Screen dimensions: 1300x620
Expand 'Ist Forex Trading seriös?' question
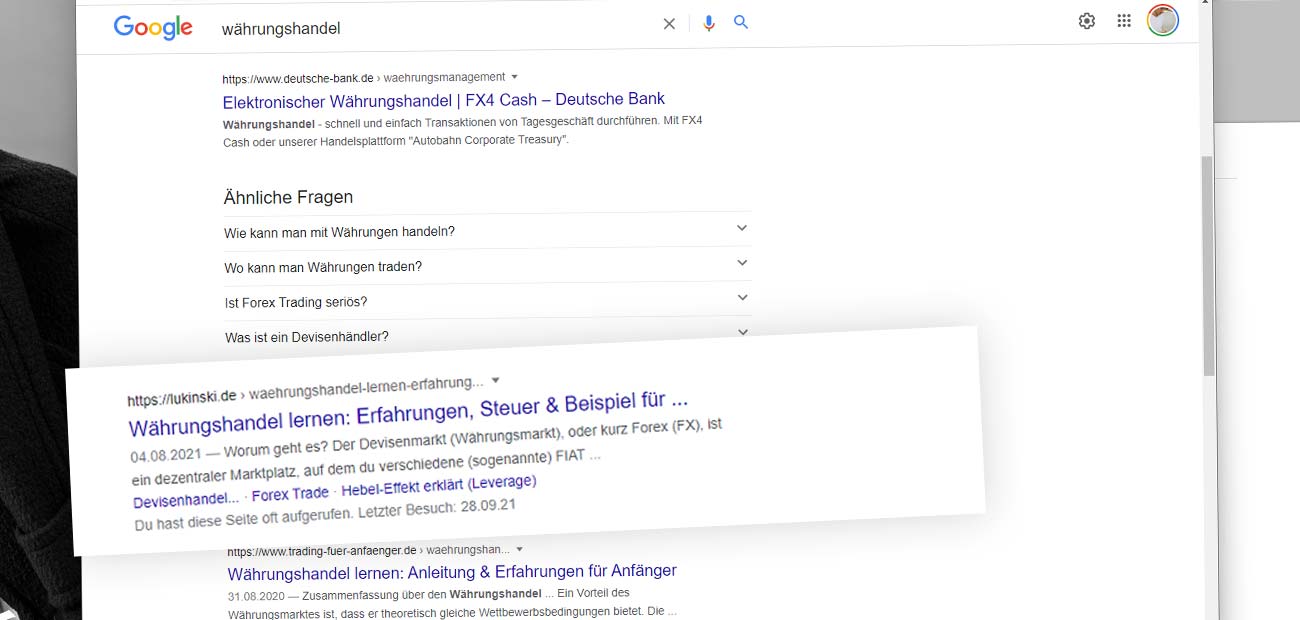487,301
